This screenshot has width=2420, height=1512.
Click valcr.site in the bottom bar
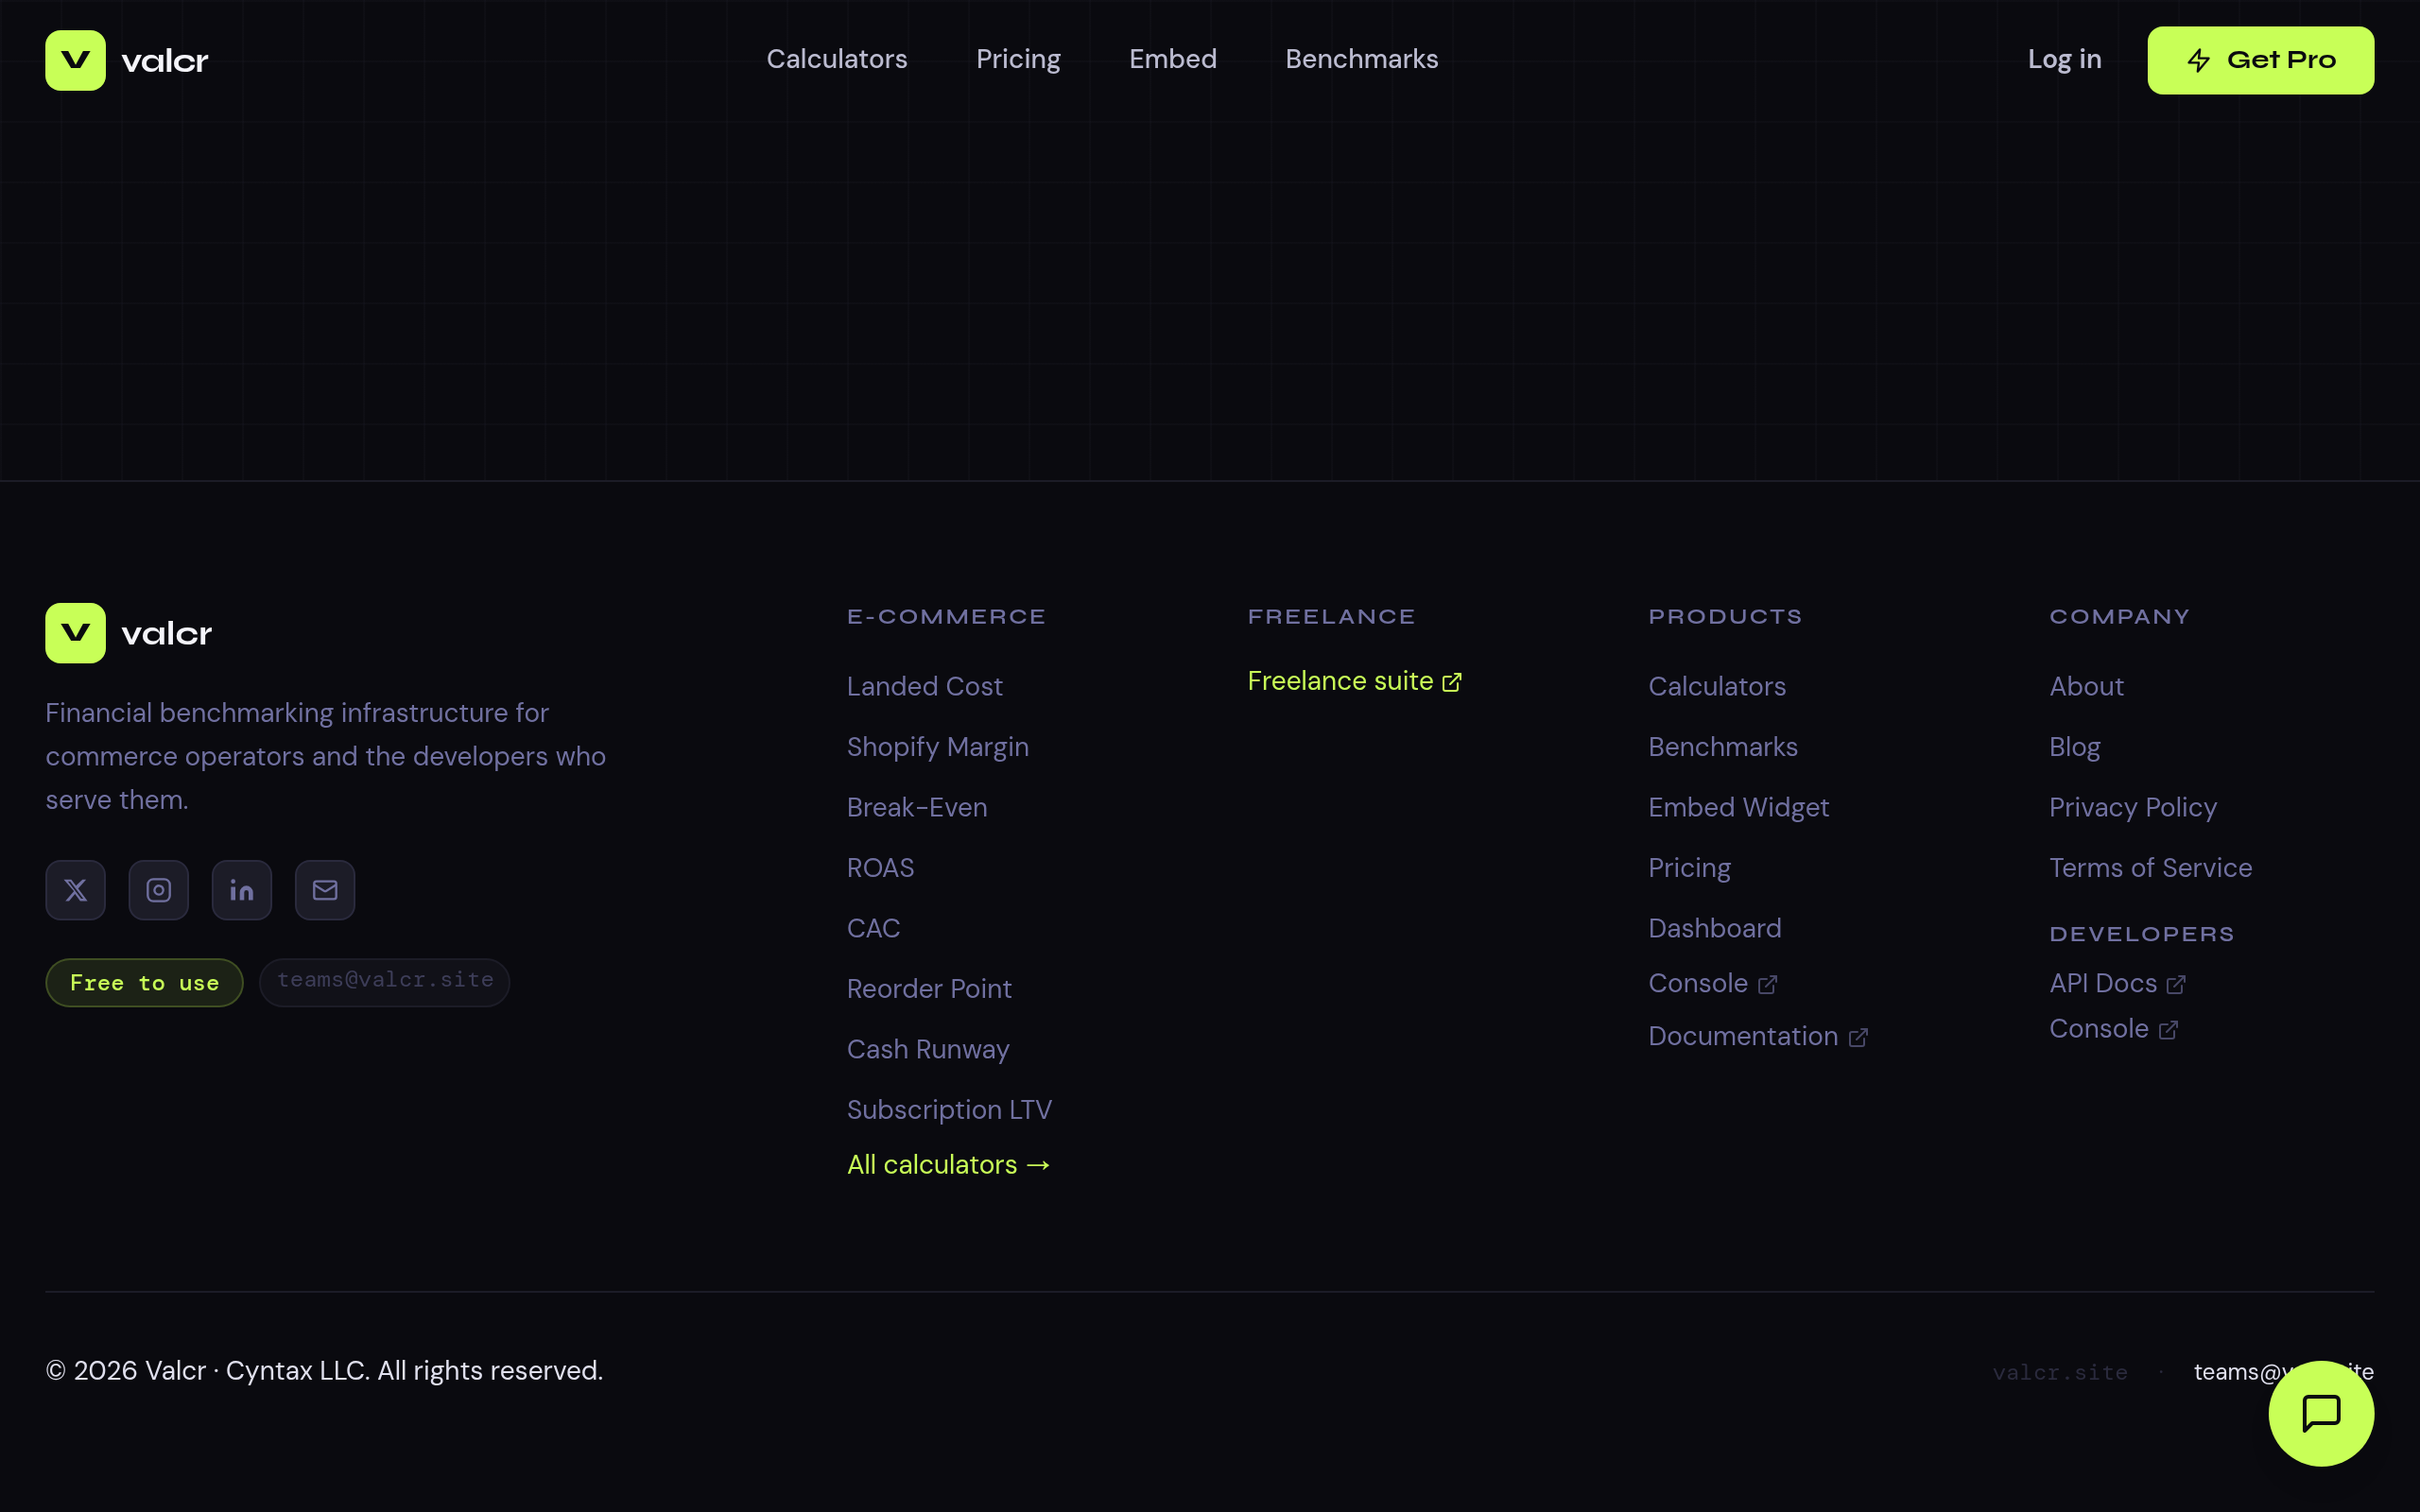(2059, 1372)
